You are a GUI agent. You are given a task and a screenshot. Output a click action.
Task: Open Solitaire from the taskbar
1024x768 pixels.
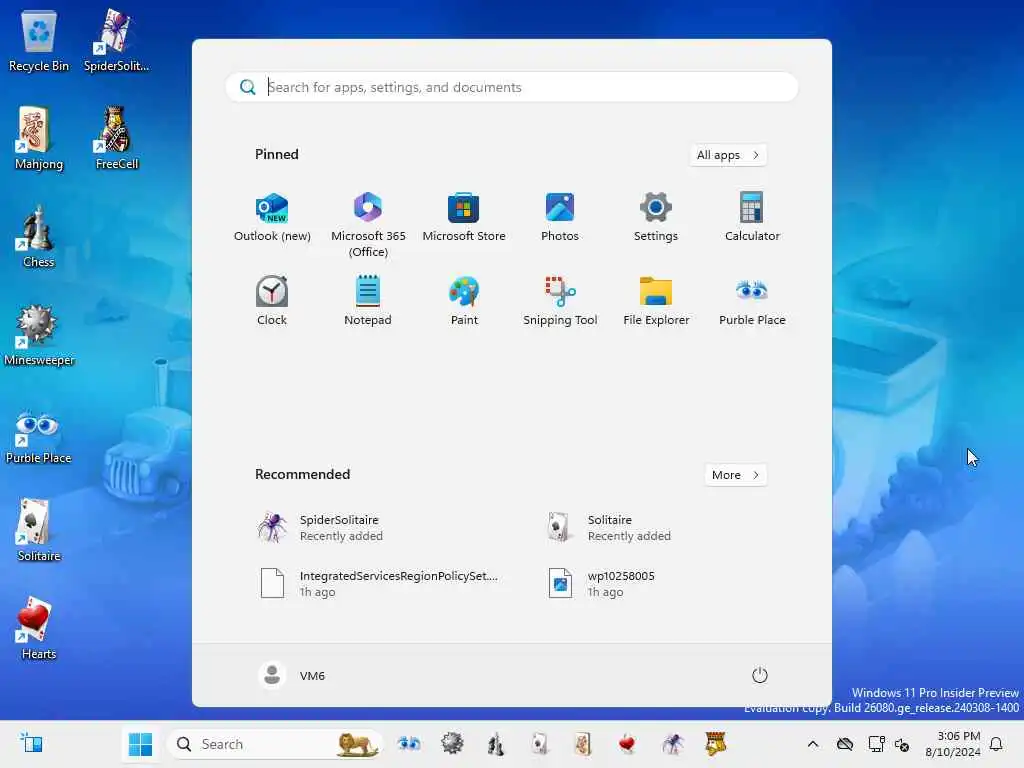pyautogui.click(x=539, y=744)
